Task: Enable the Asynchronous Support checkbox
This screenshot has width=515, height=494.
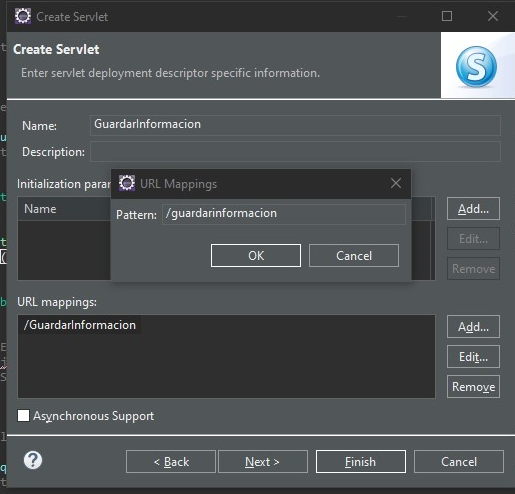Action: (23, 416)
